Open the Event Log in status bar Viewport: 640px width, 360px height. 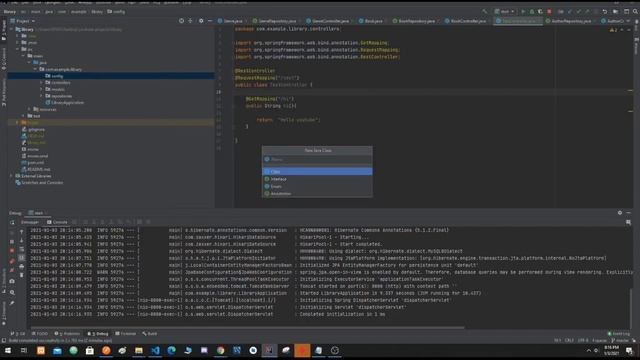click(x=619, y=333)
